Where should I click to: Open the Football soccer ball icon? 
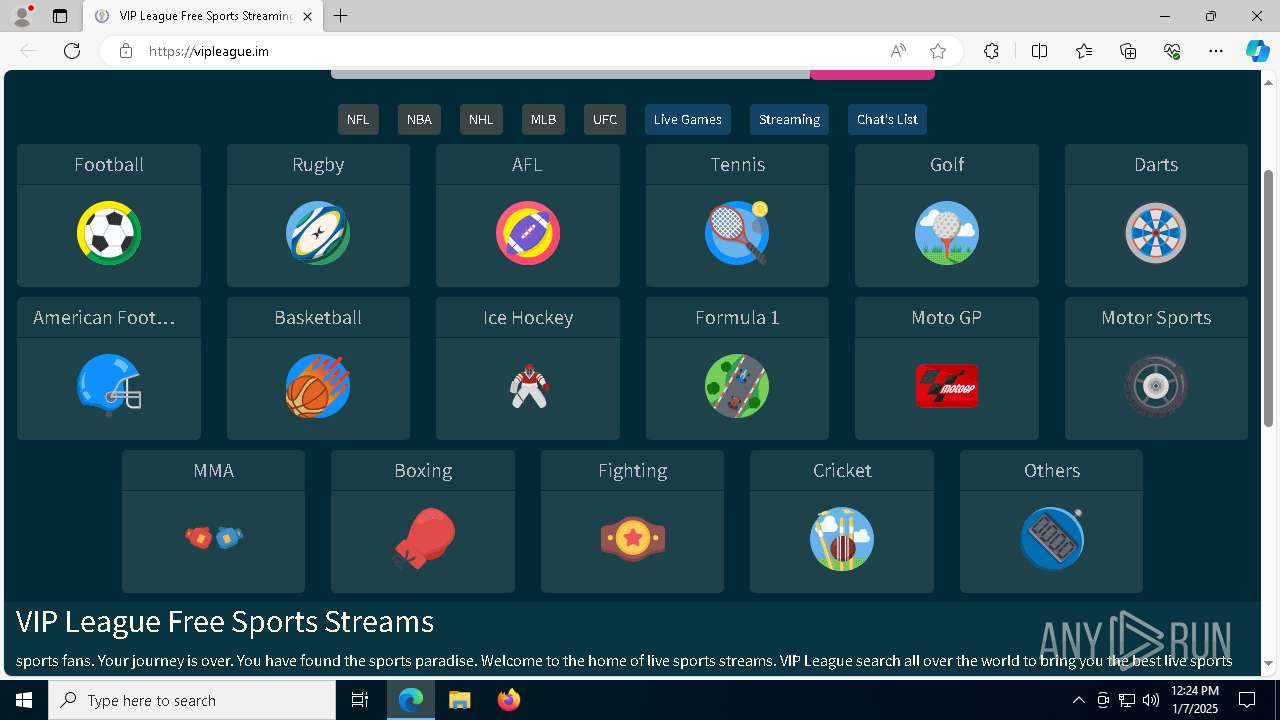click(x=109, y=233)
